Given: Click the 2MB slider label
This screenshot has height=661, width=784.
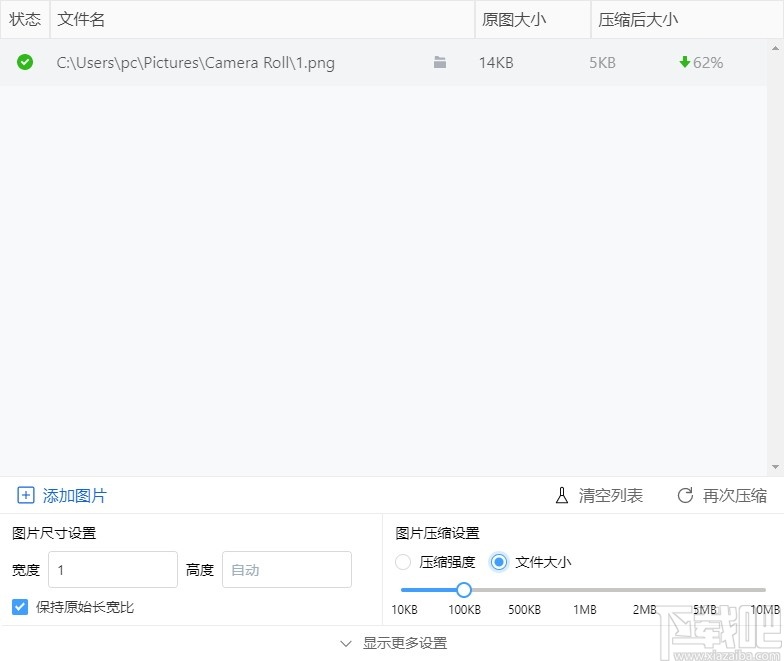Looking at the screenshot, I should (644, 610).
